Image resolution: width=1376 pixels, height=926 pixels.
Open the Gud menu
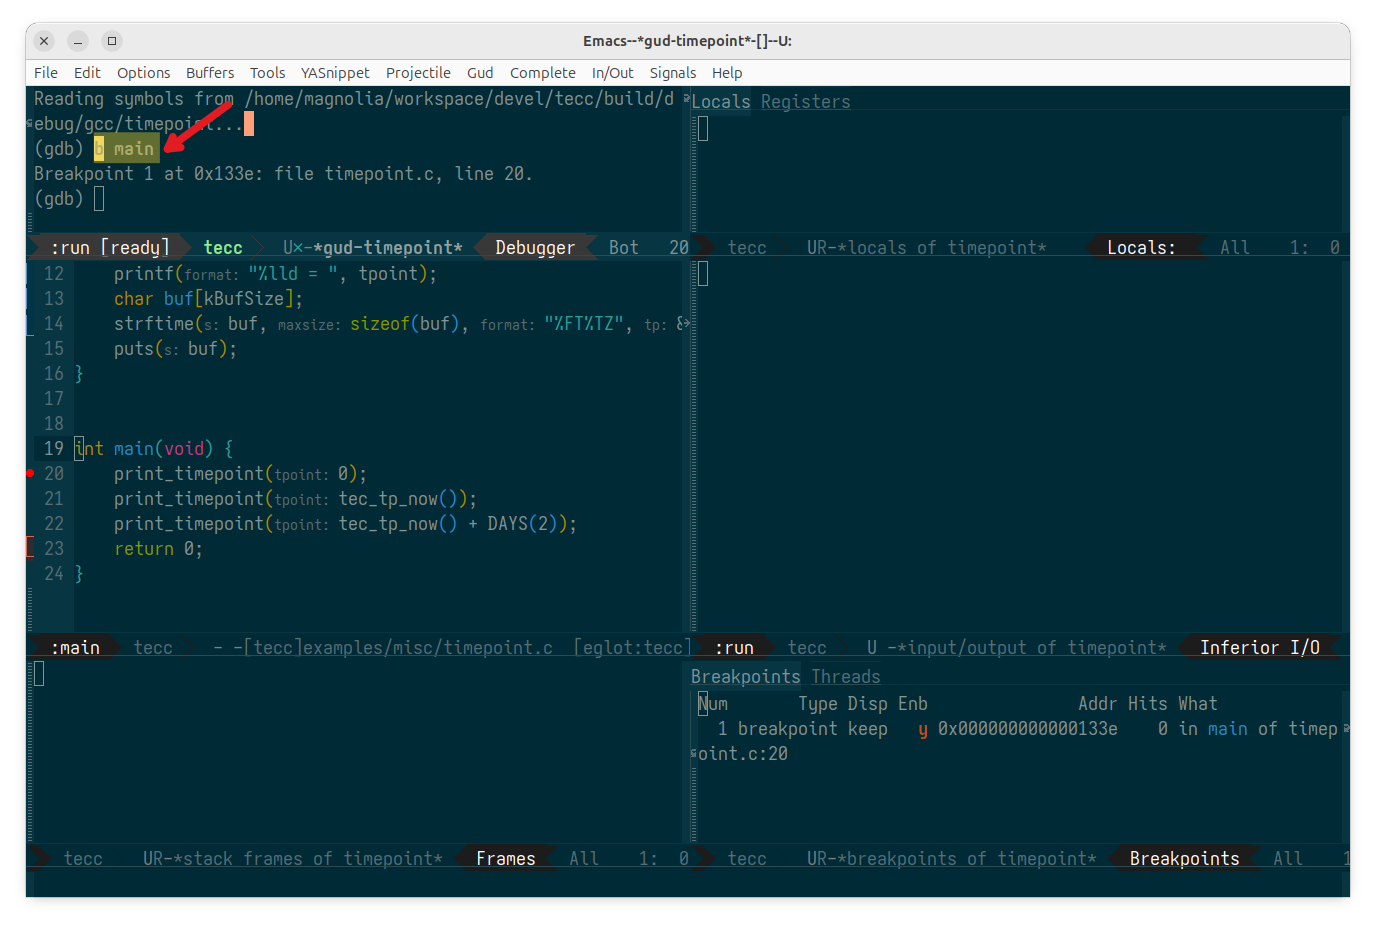(x=480, y=73)
